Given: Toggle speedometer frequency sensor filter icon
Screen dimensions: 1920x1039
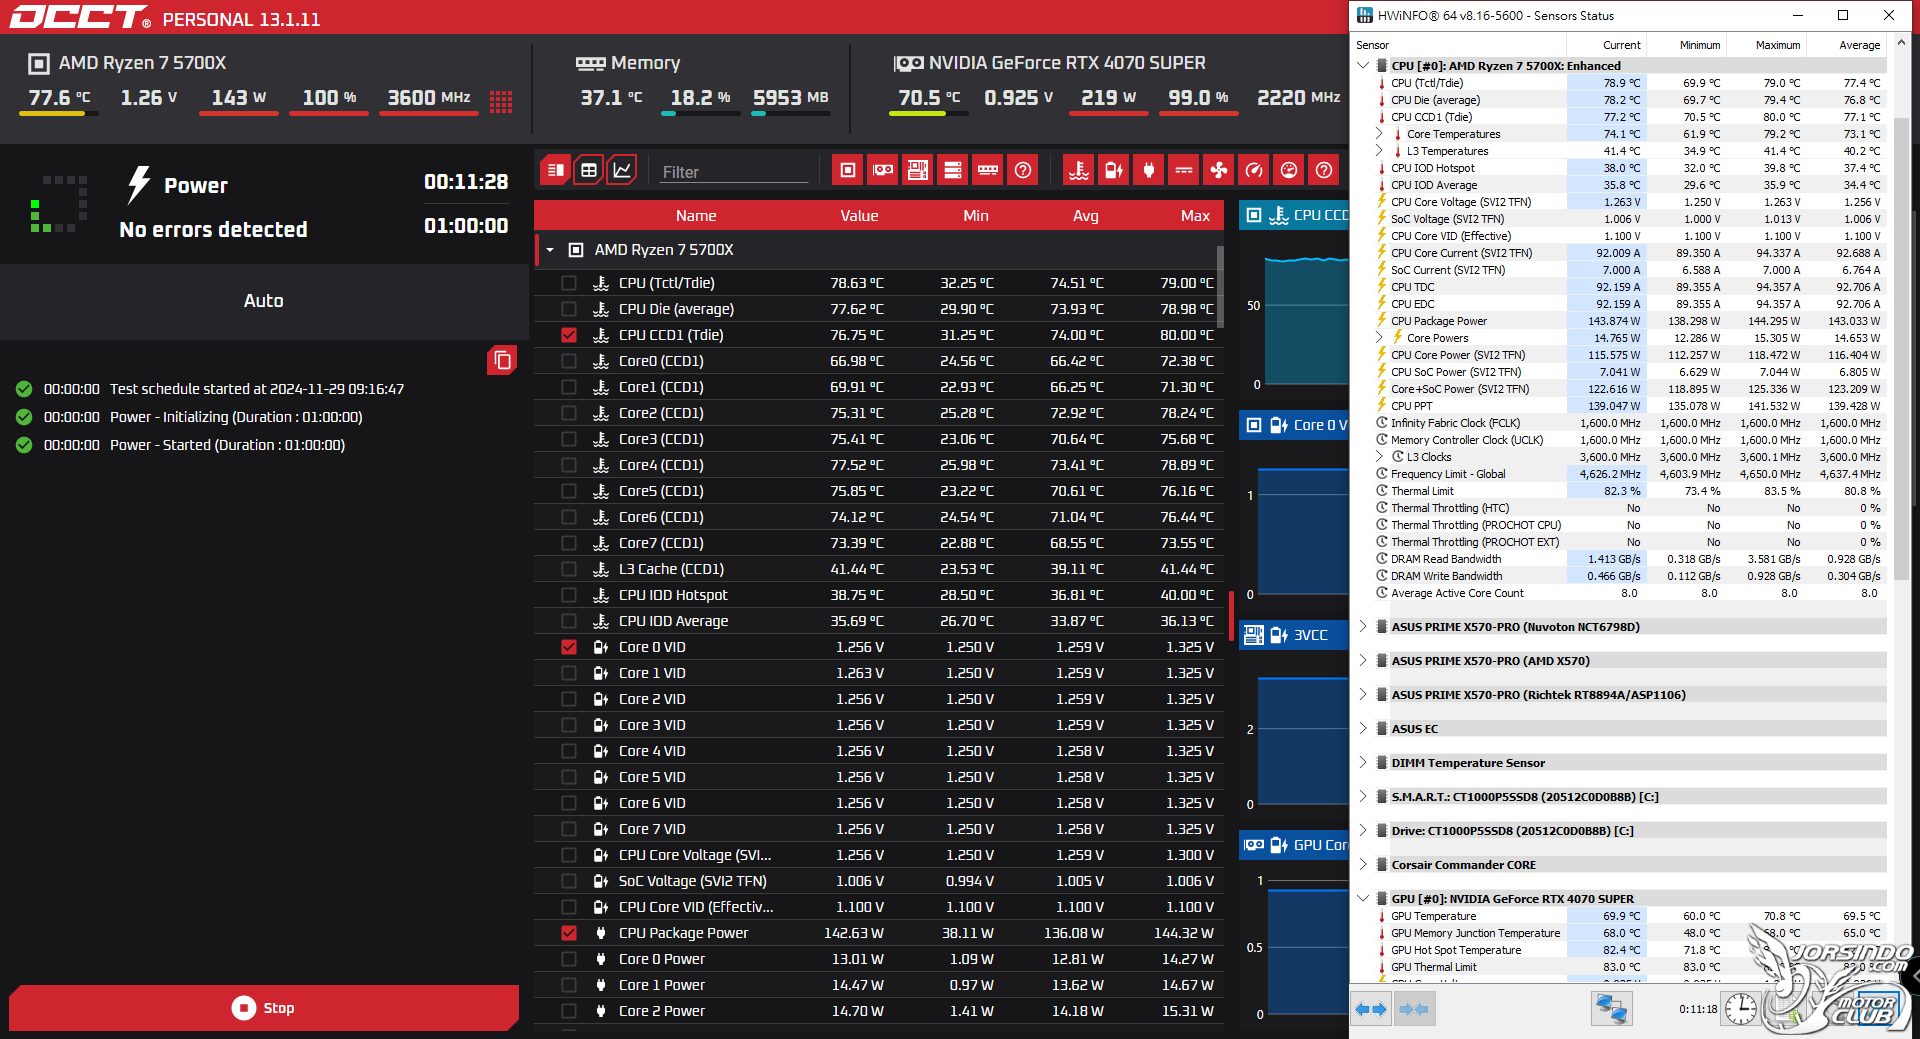Looking at the screenshot, I should (x=1254, y=170).
